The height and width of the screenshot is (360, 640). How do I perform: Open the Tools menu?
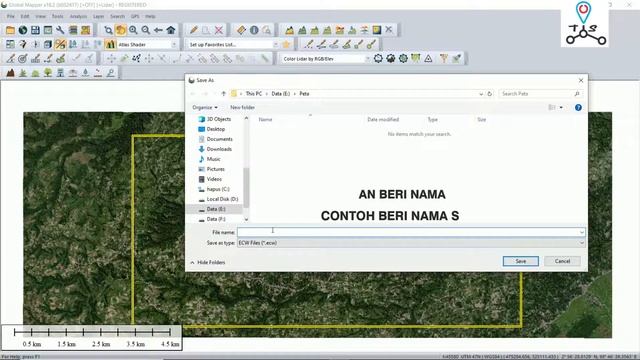point(58,16)
